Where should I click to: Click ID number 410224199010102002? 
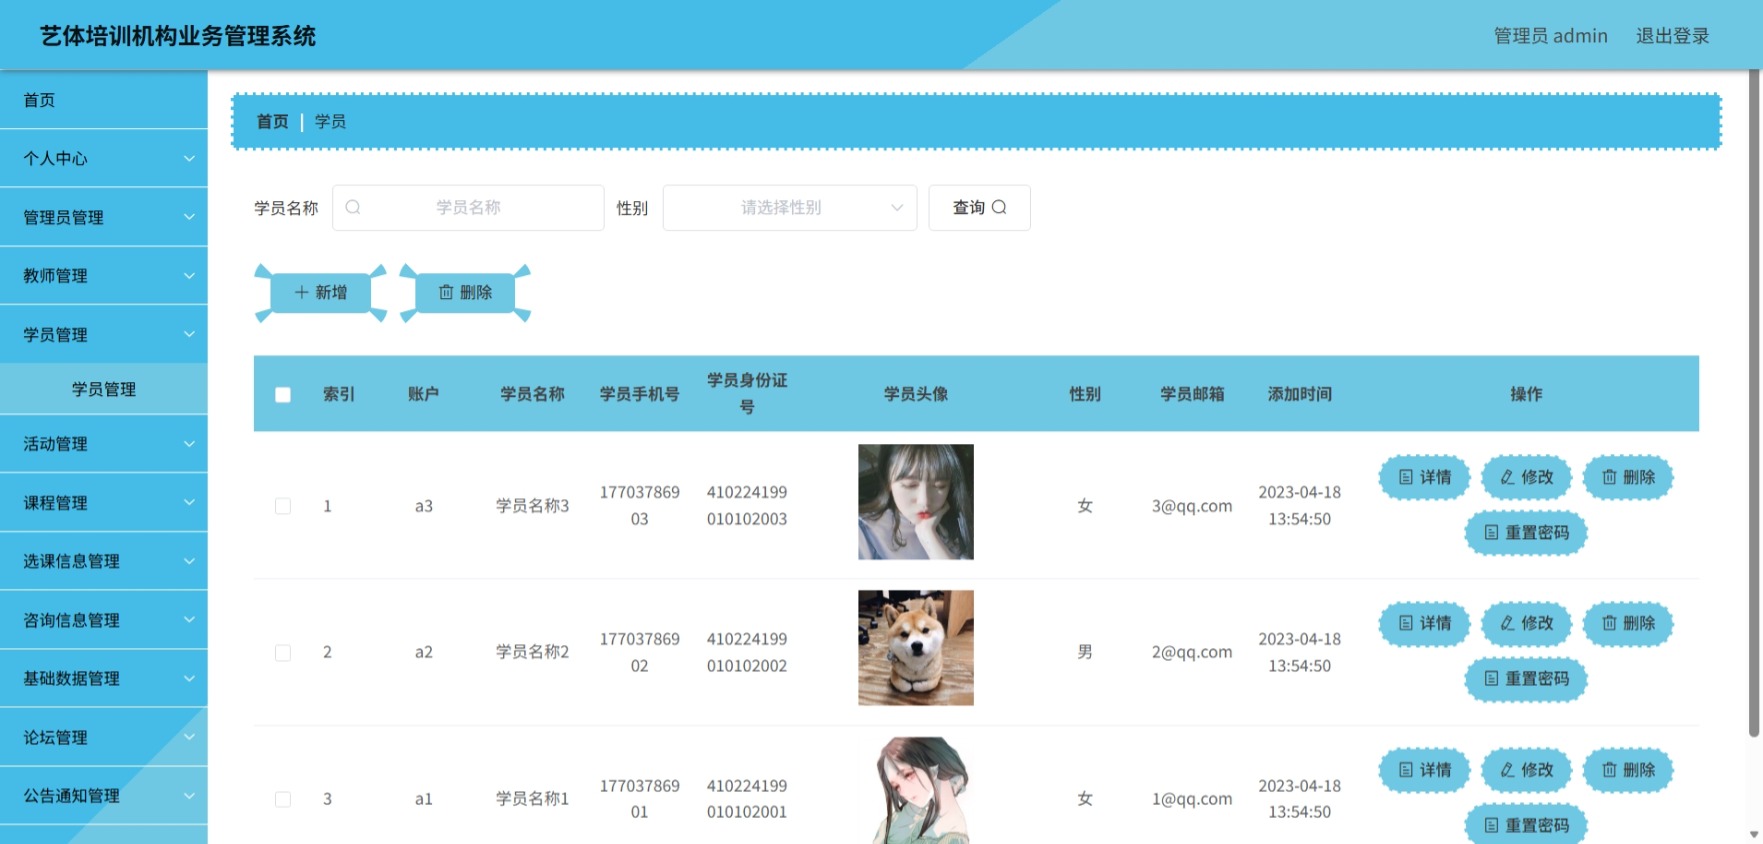pyautogui.click(x=747, y=652)
